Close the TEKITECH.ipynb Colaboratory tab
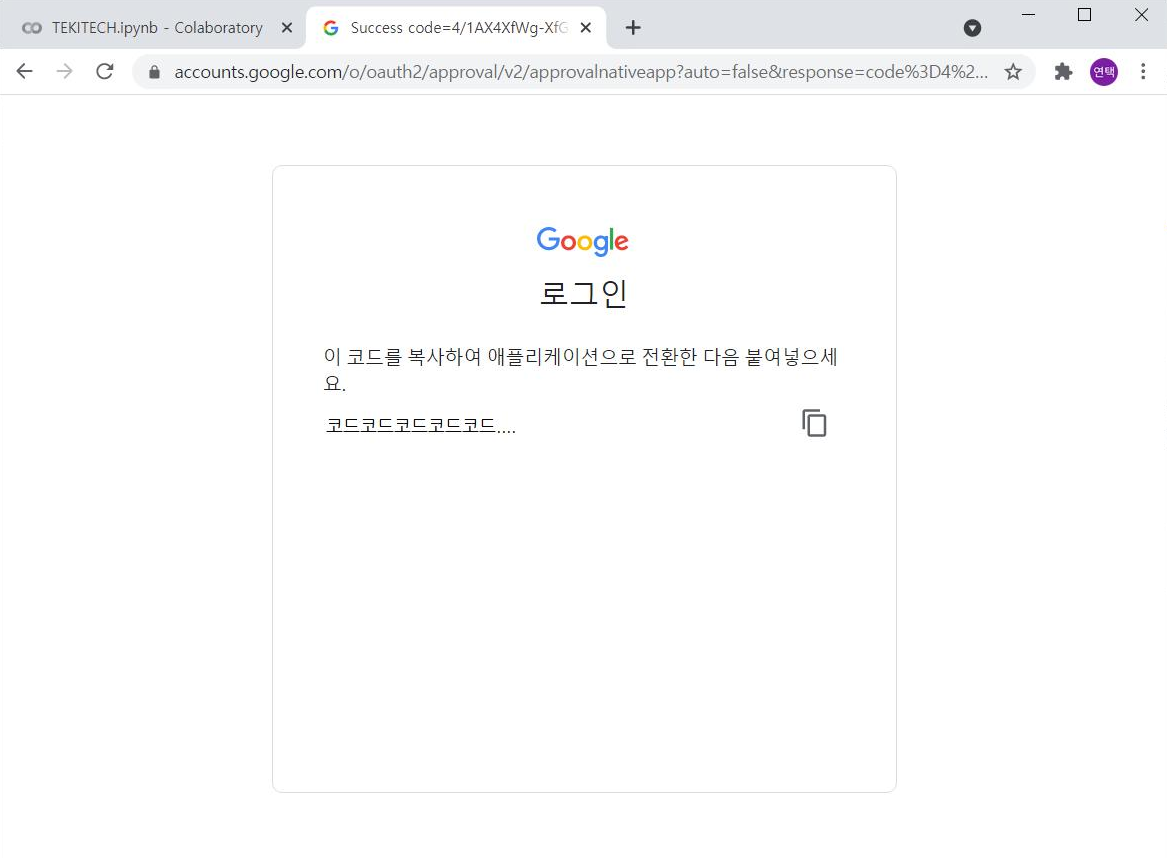The image size is (1167, 858). pos(287,28)
